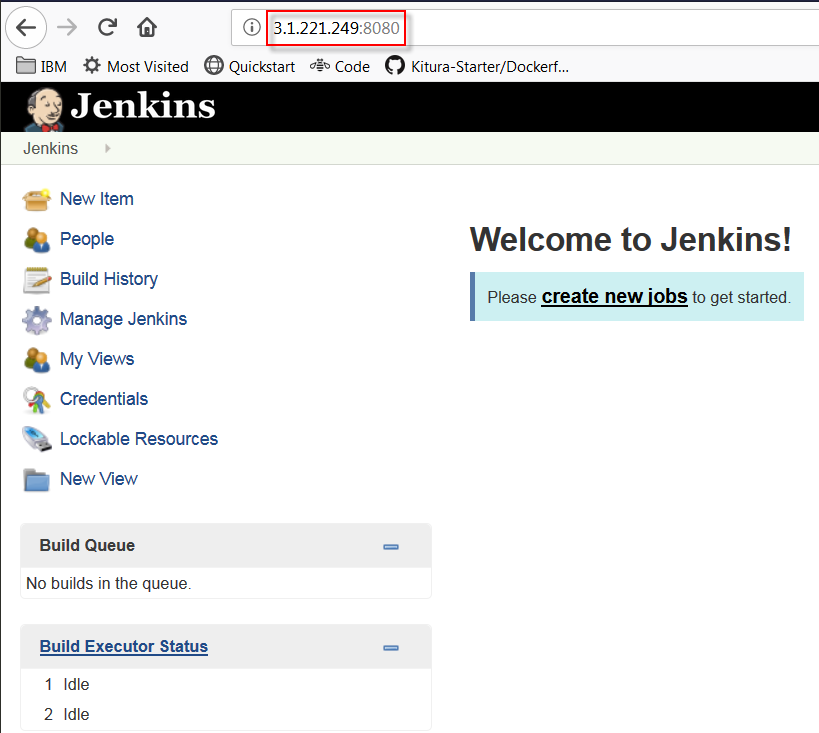This screenshot has height=733, width=819.
Task: Collapse the Build Executor Status panel
Action: 391,648
